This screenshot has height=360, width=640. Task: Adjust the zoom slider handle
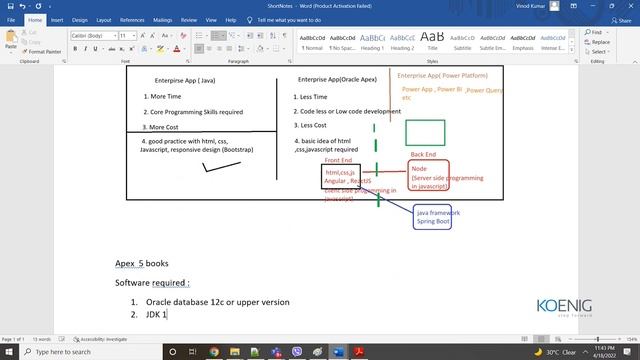click(598, 339)
